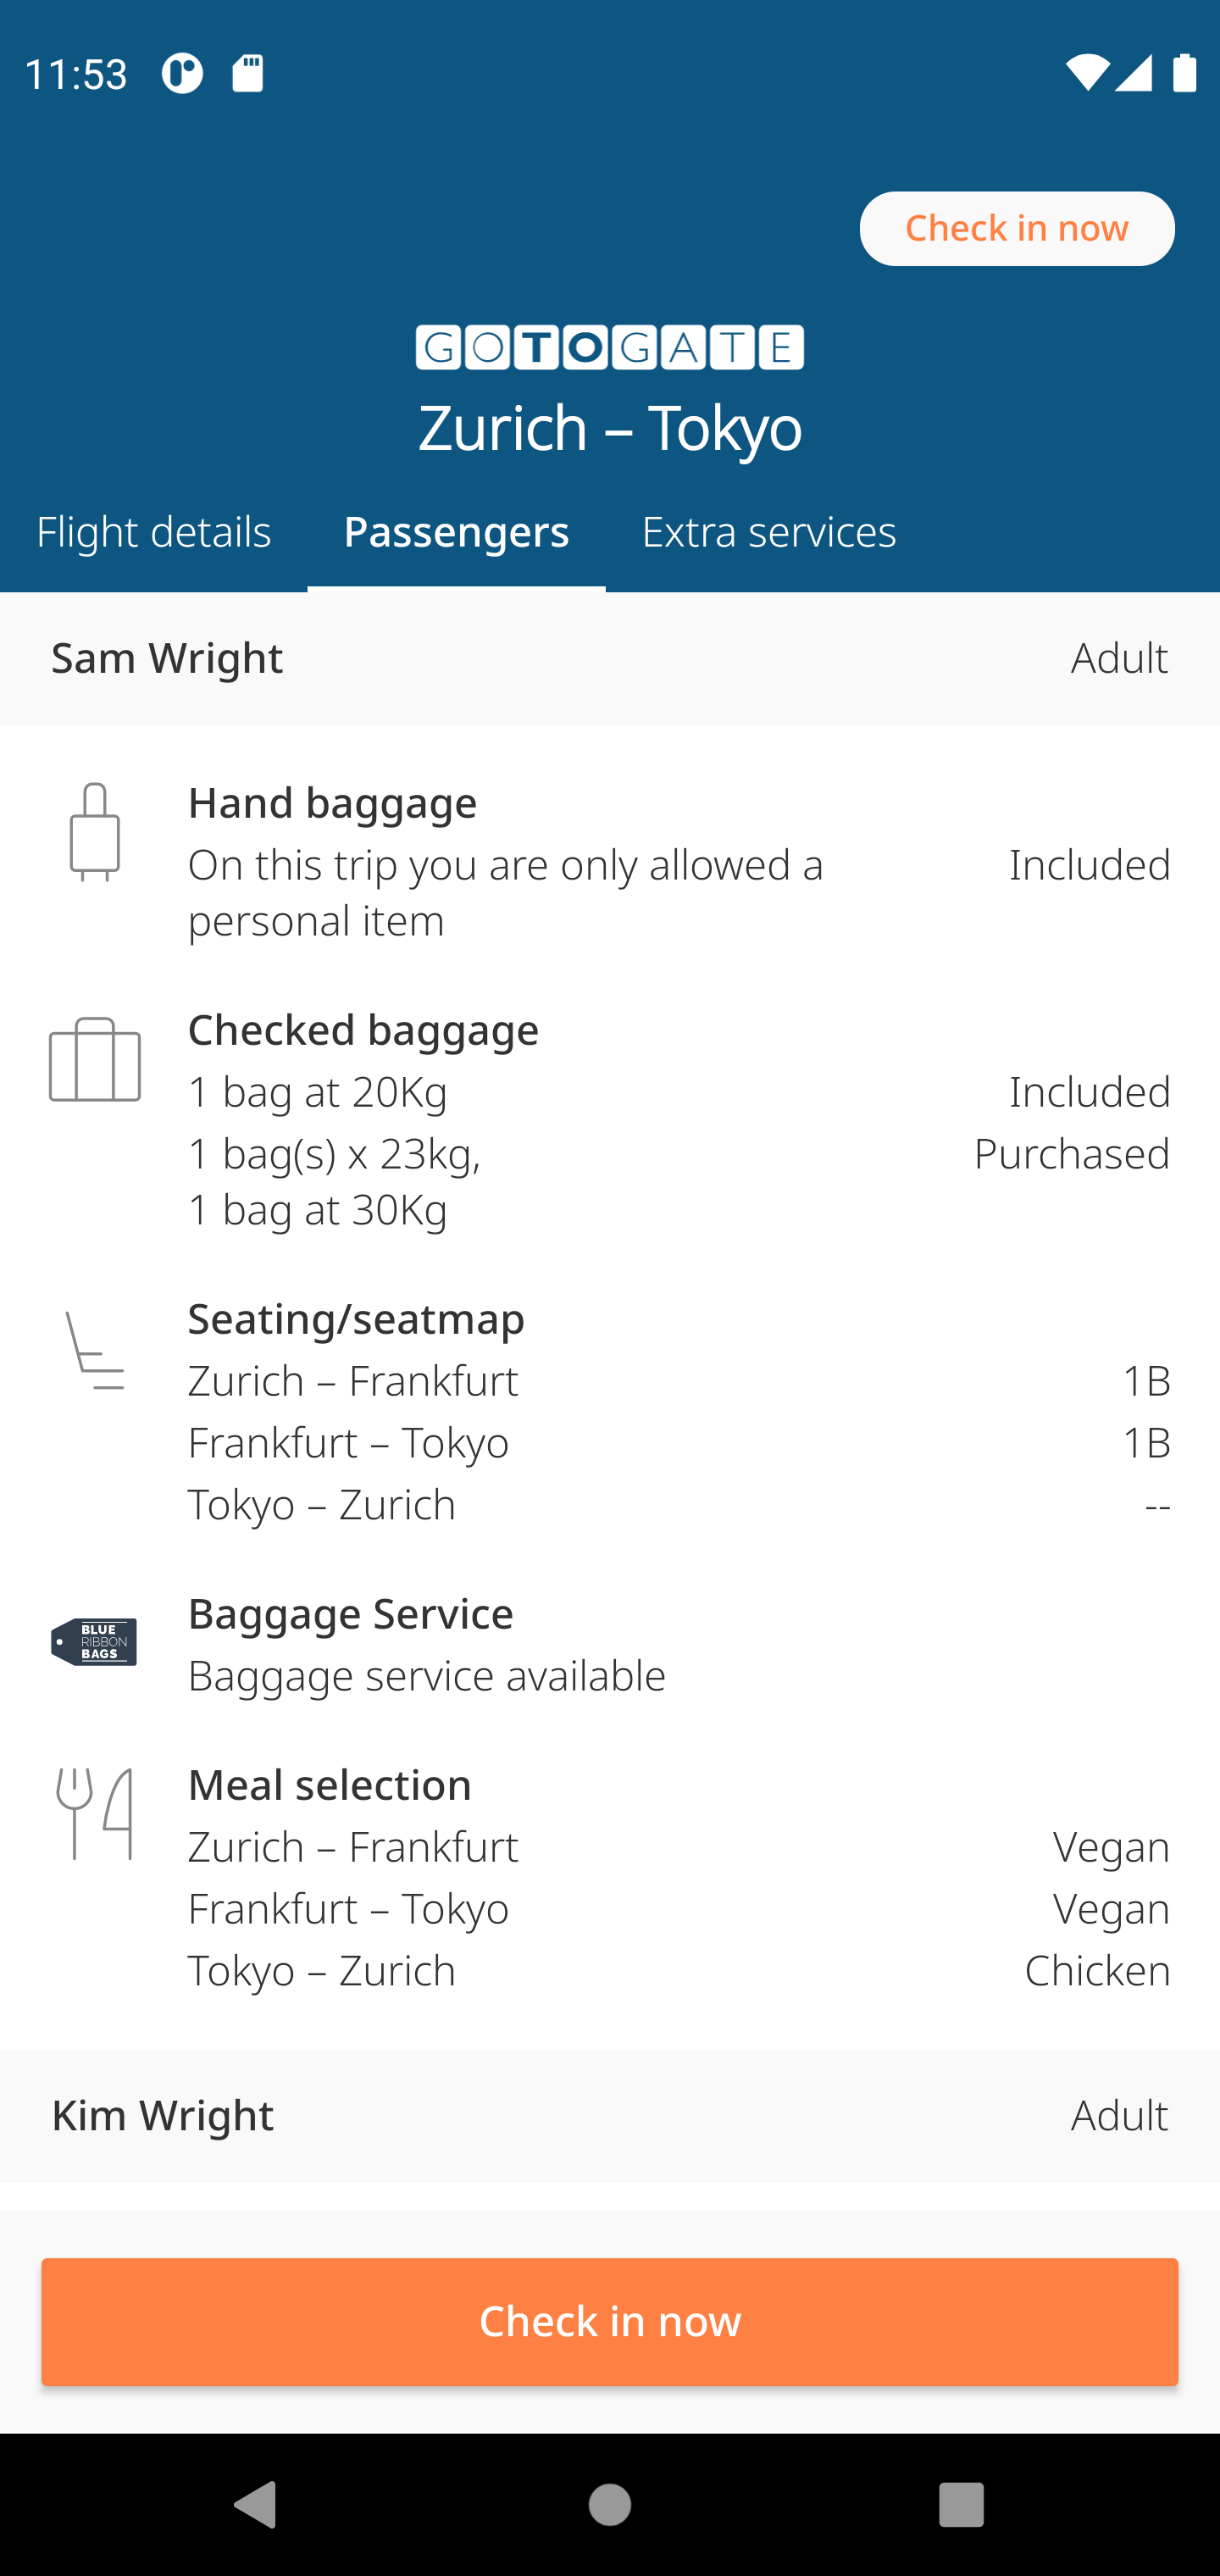The width and height of the screenshot is (1220, 2576).
Task: Tap the seat icon beside Seating/seatmap
Action: pyautogui.click(x=95, y=1350)
